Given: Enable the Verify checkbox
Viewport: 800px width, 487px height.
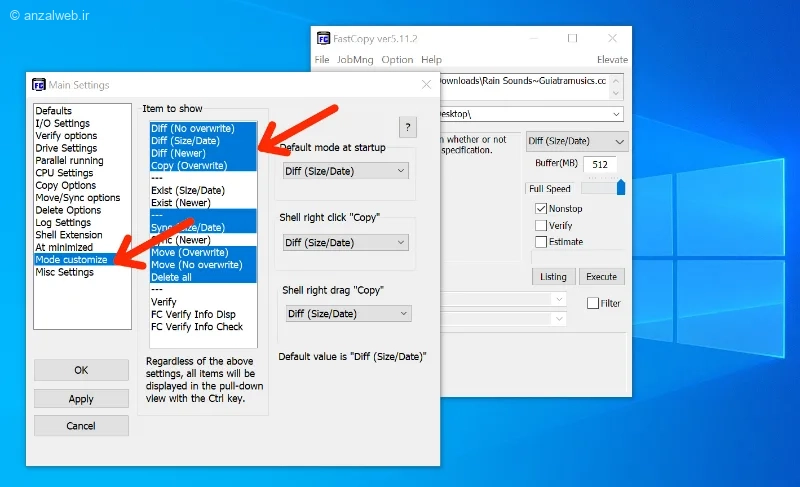Looking at the screenshot, I should point(541,225).
